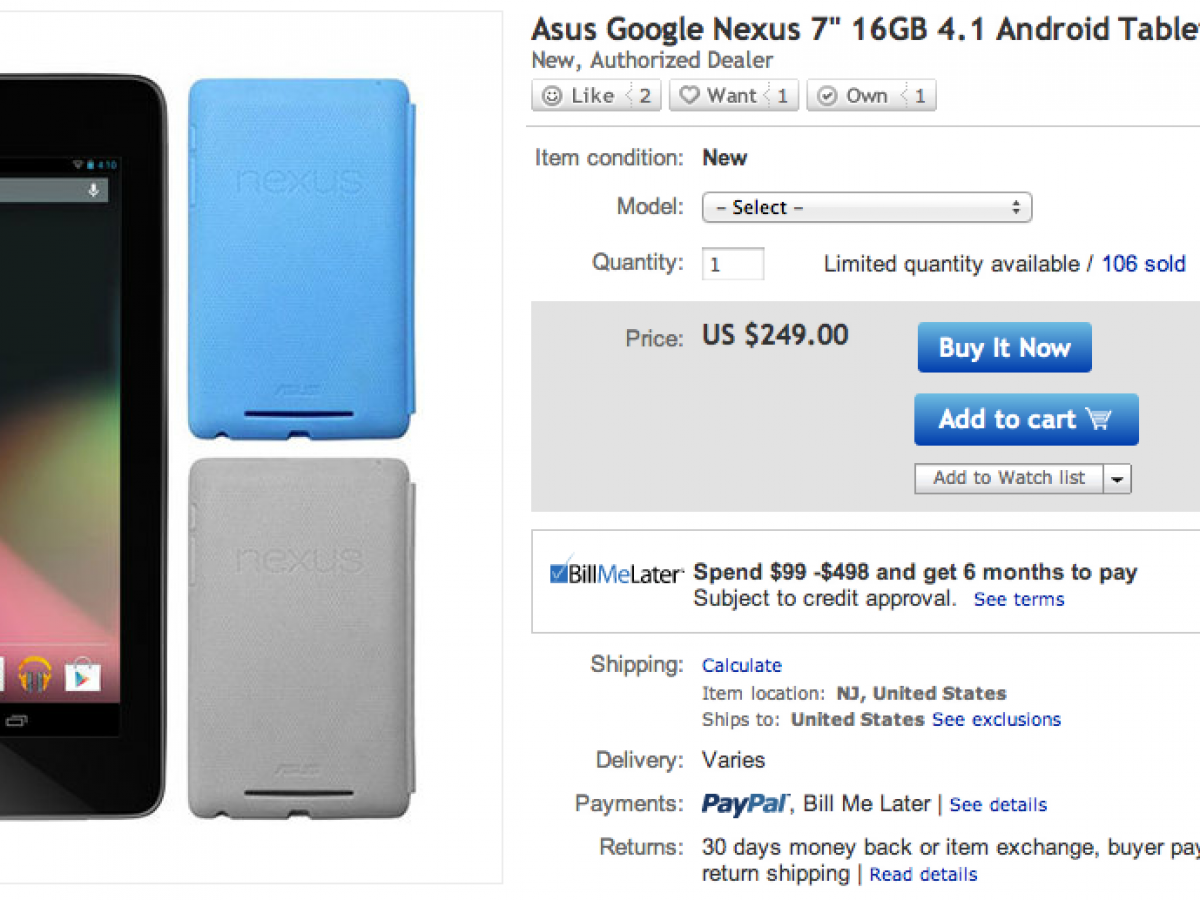Click the Own checkmark icon
This screenshot has height=900, width=1200.
tap(827, 96)
